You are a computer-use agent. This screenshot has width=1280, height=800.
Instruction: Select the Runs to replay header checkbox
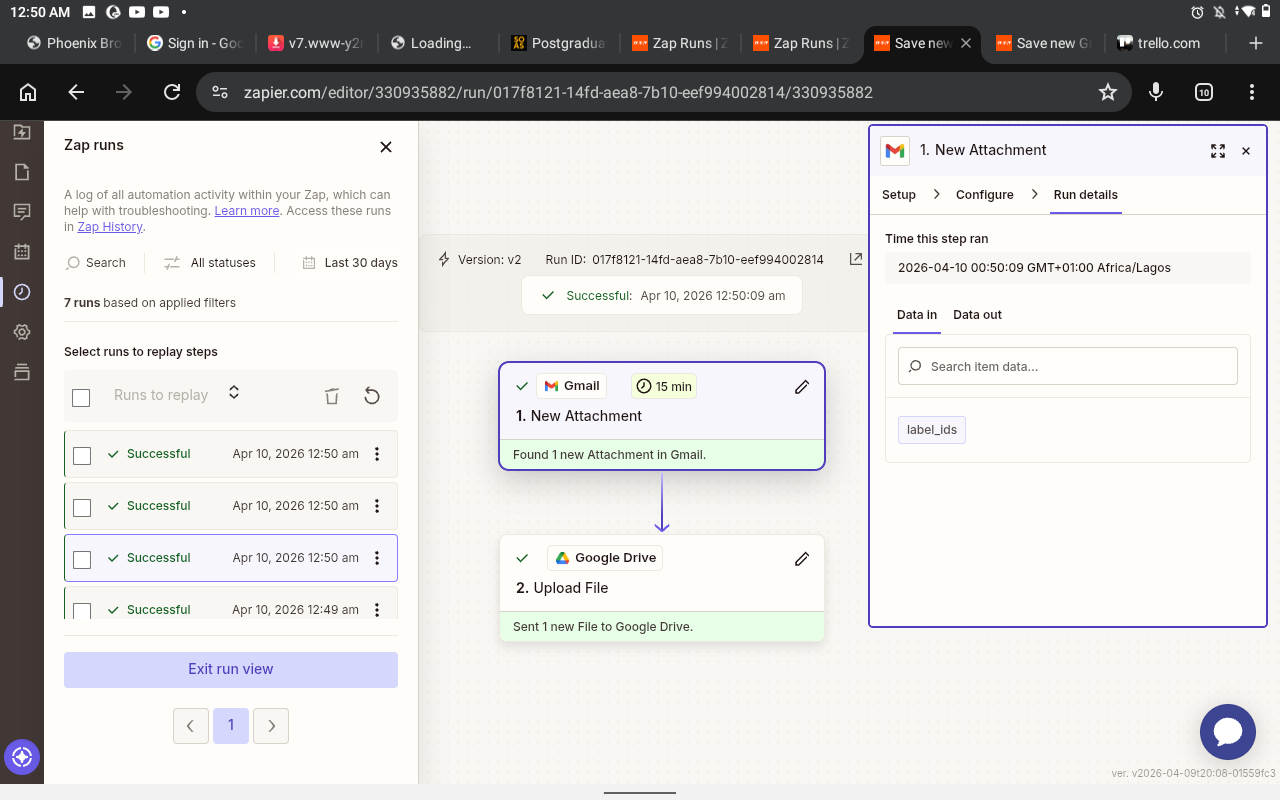(x=81, y=396)
